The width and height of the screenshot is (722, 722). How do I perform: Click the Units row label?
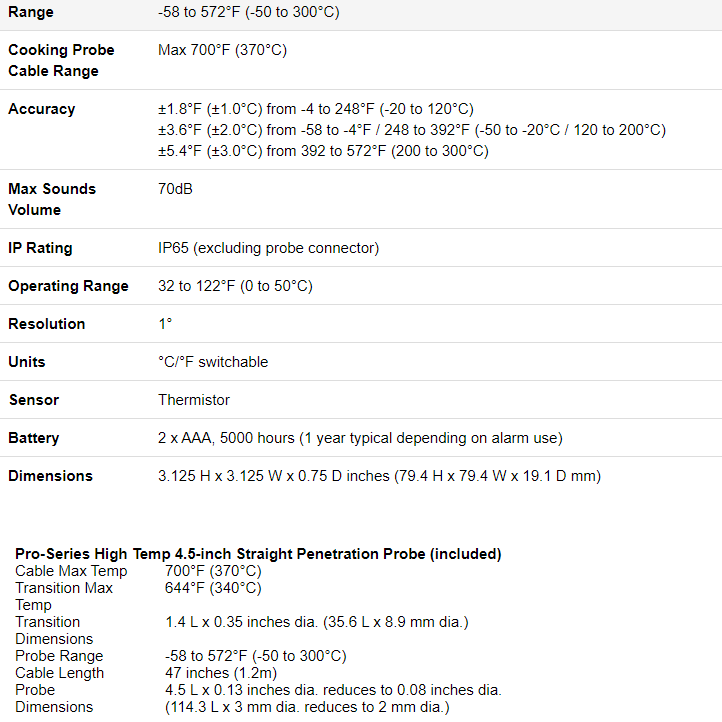point(27,362)
